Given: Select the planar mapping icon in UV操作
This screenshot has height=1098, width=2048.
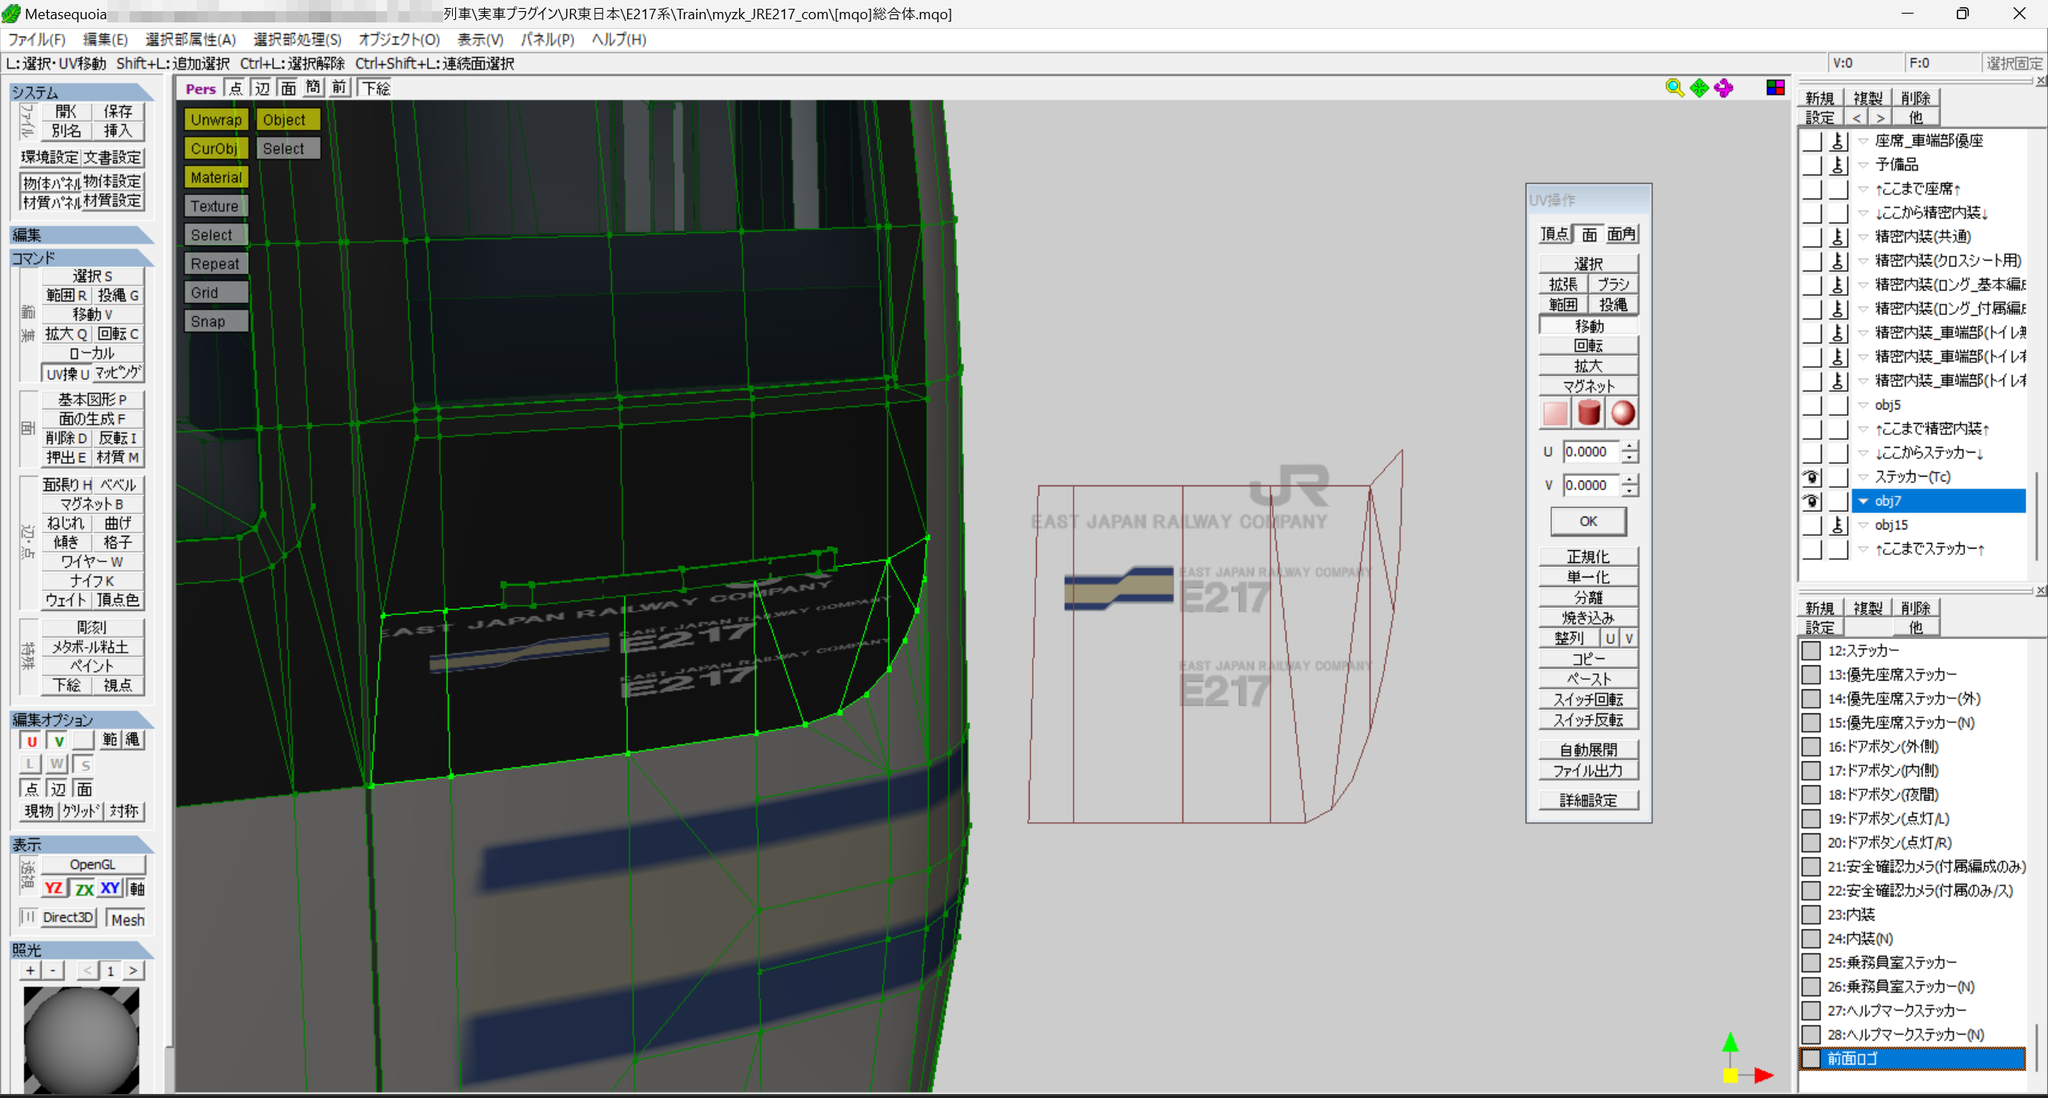Looking at the screenshot, I should click(x=1555, y=413).
